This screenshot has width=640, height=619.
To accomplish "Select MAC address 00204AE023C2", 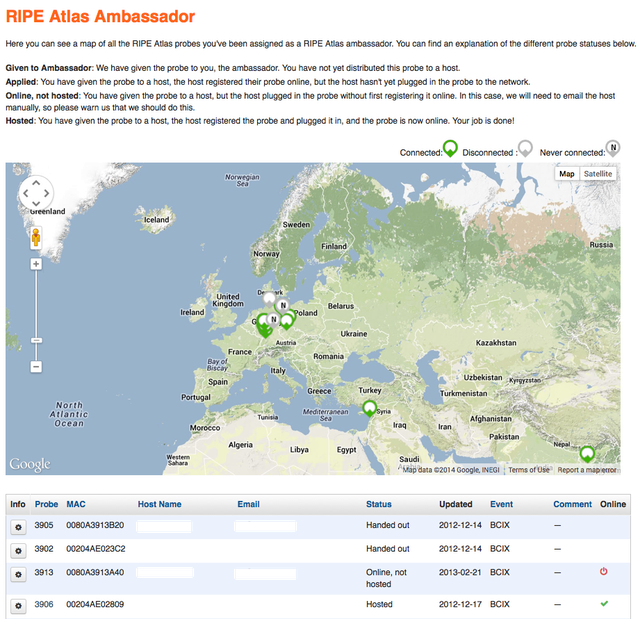I will point(96,549).
